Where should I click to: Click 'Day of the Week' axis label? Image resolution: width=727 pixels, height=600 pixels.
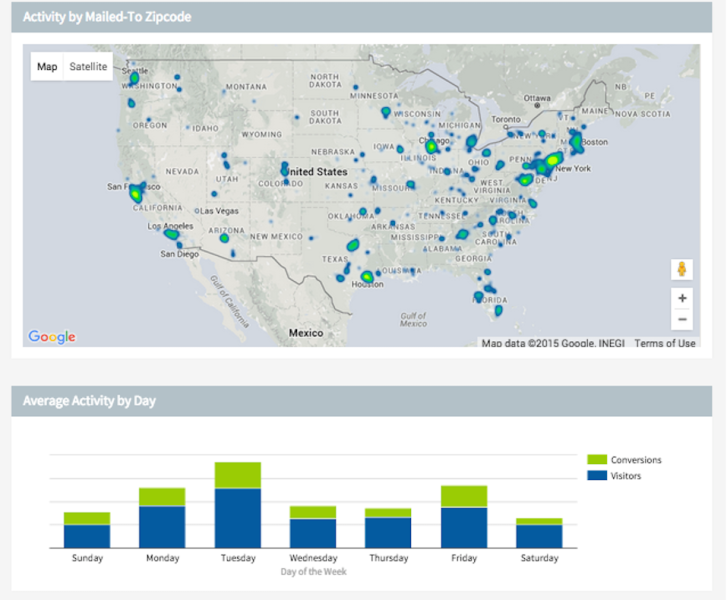click(313, 572)
